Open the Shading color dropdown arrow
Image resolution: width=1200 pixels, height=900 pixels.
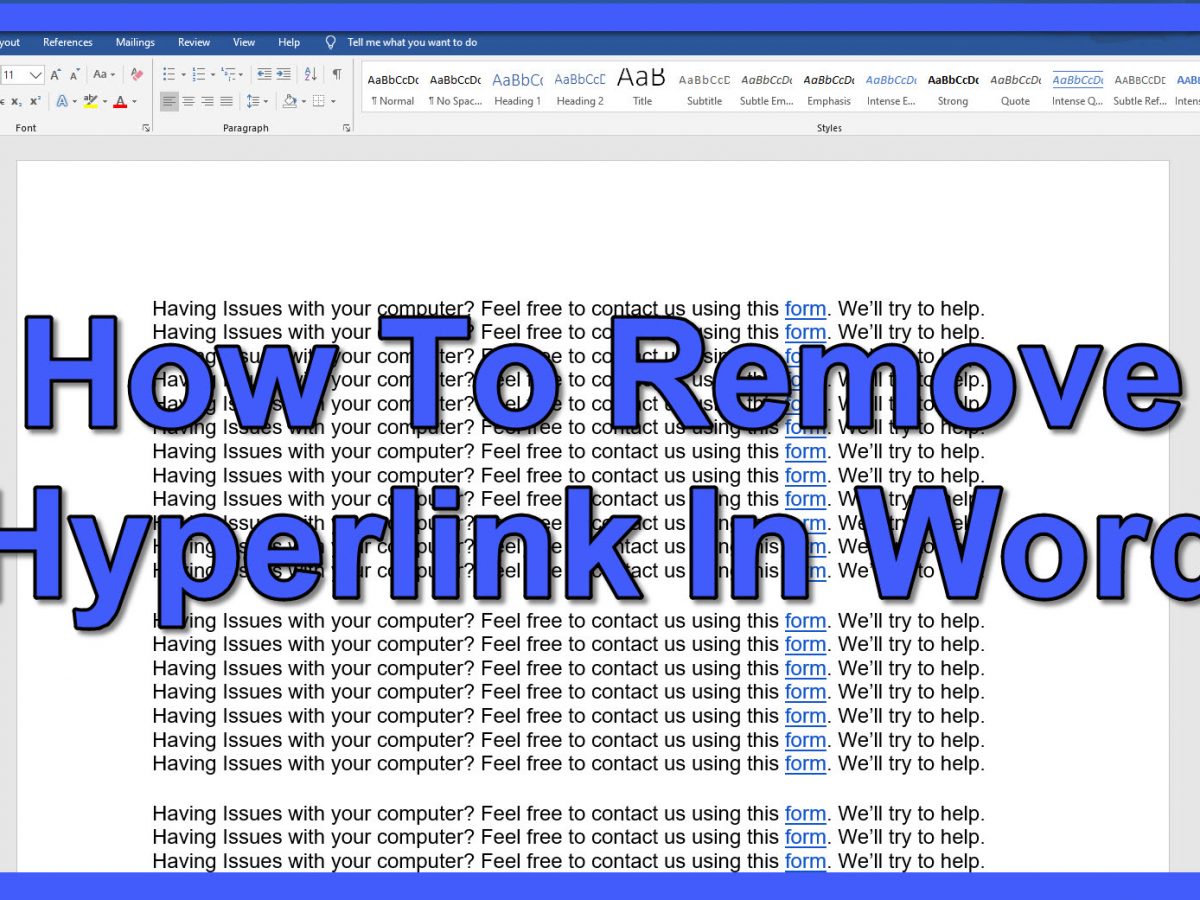(303, 101)
